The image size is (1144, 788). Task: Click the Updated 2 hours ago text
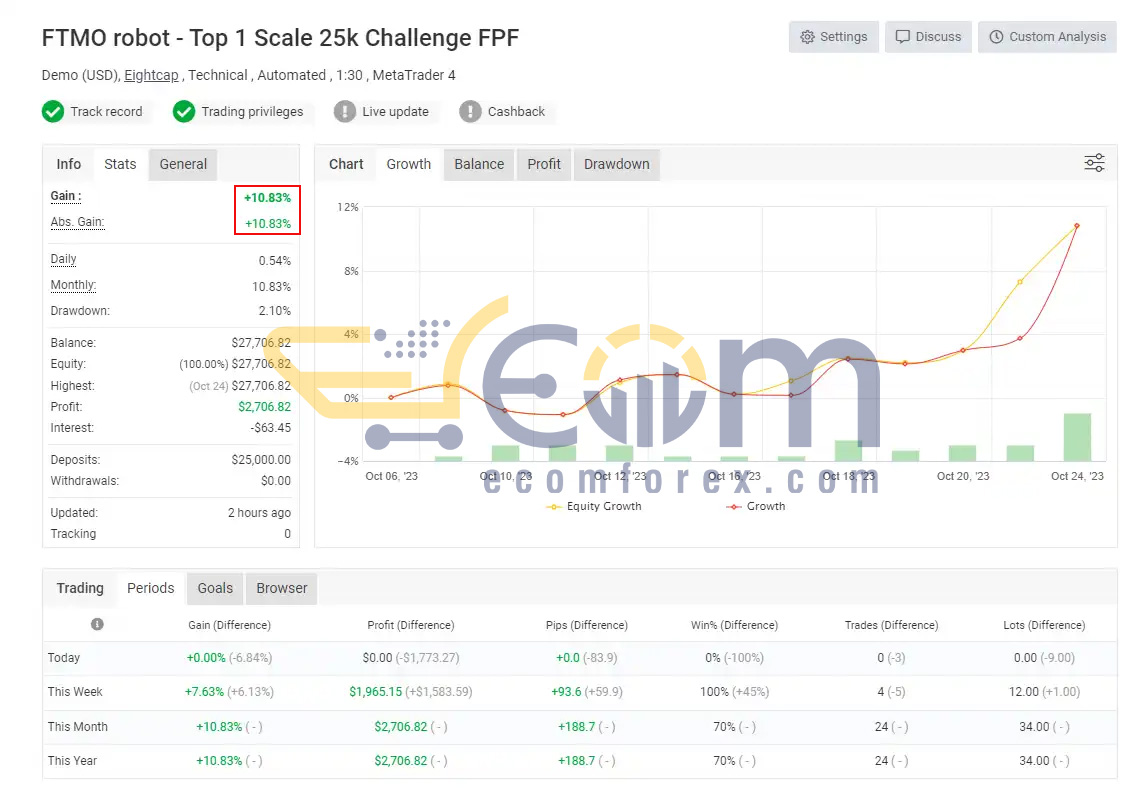point(259,513)
